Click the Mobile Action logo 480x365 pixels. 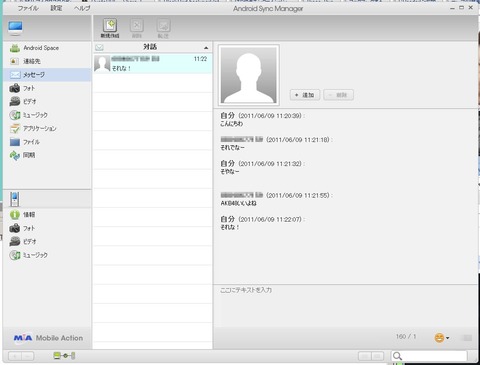click(48, 338)
